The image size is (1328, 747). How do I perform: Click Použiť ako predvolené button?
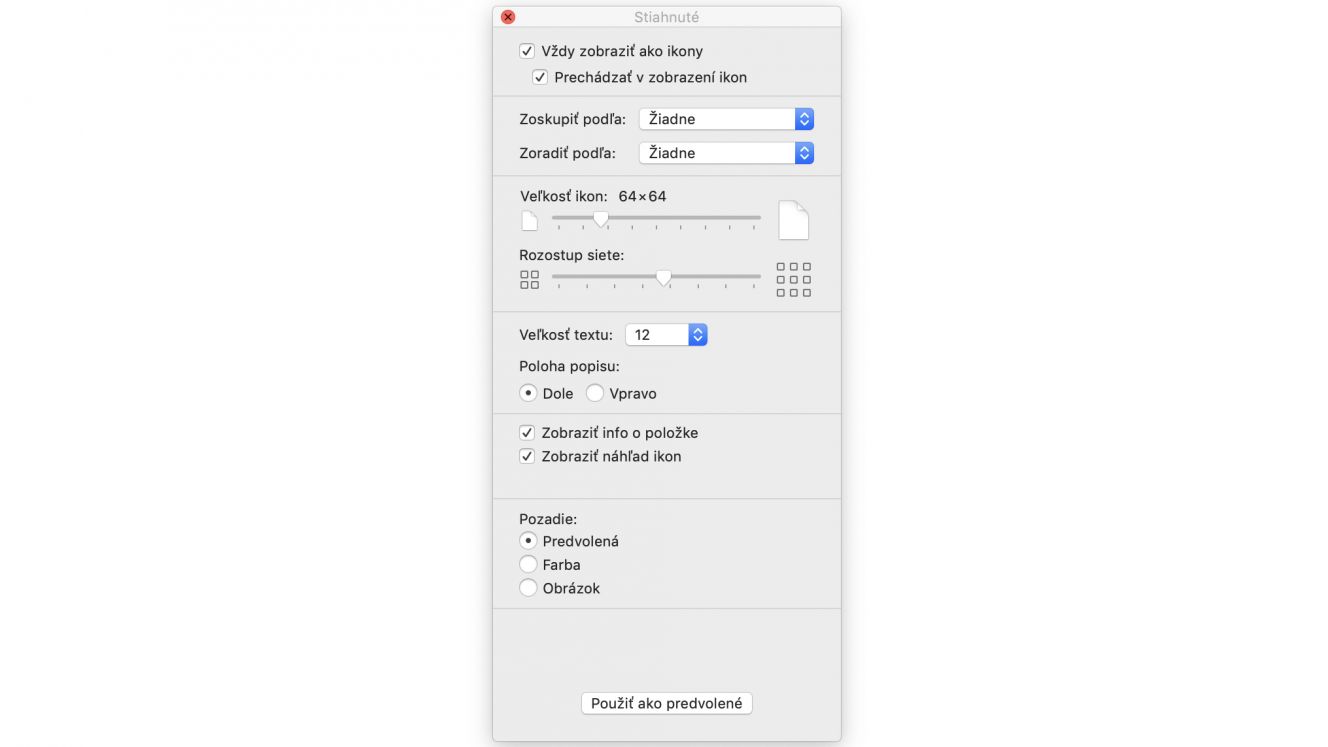[x=667, y=703]
